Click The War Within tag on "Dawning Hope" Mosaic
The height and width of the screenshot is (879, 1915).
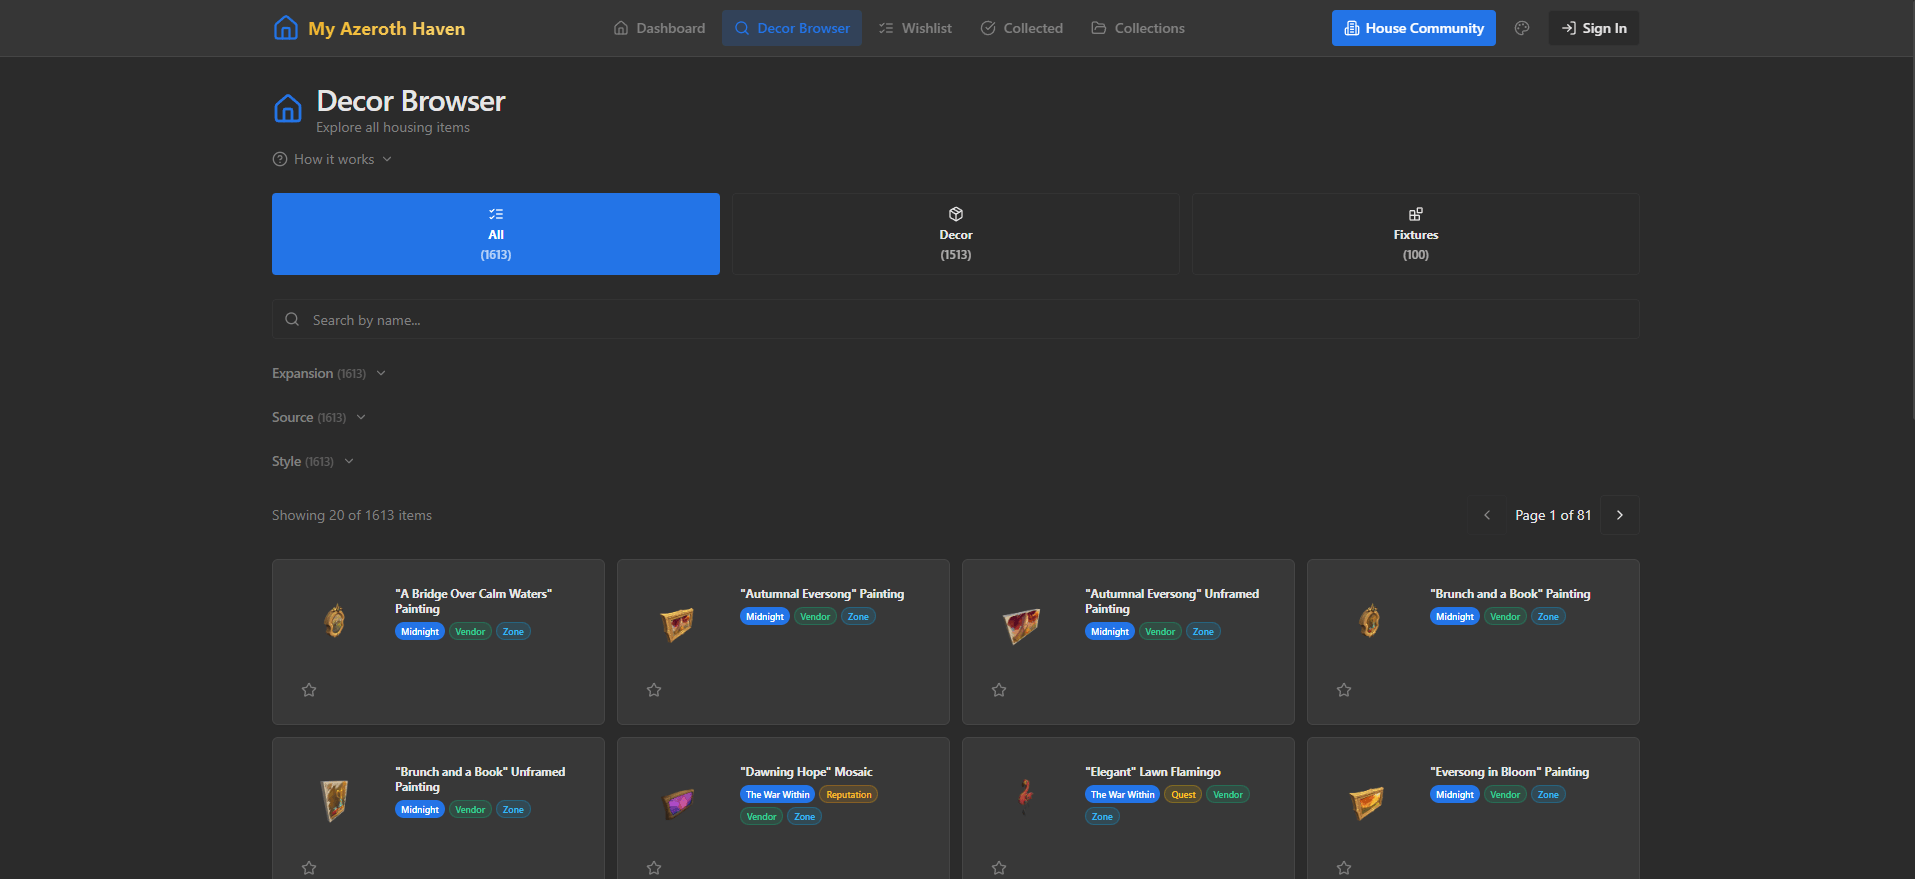point(778,795)
